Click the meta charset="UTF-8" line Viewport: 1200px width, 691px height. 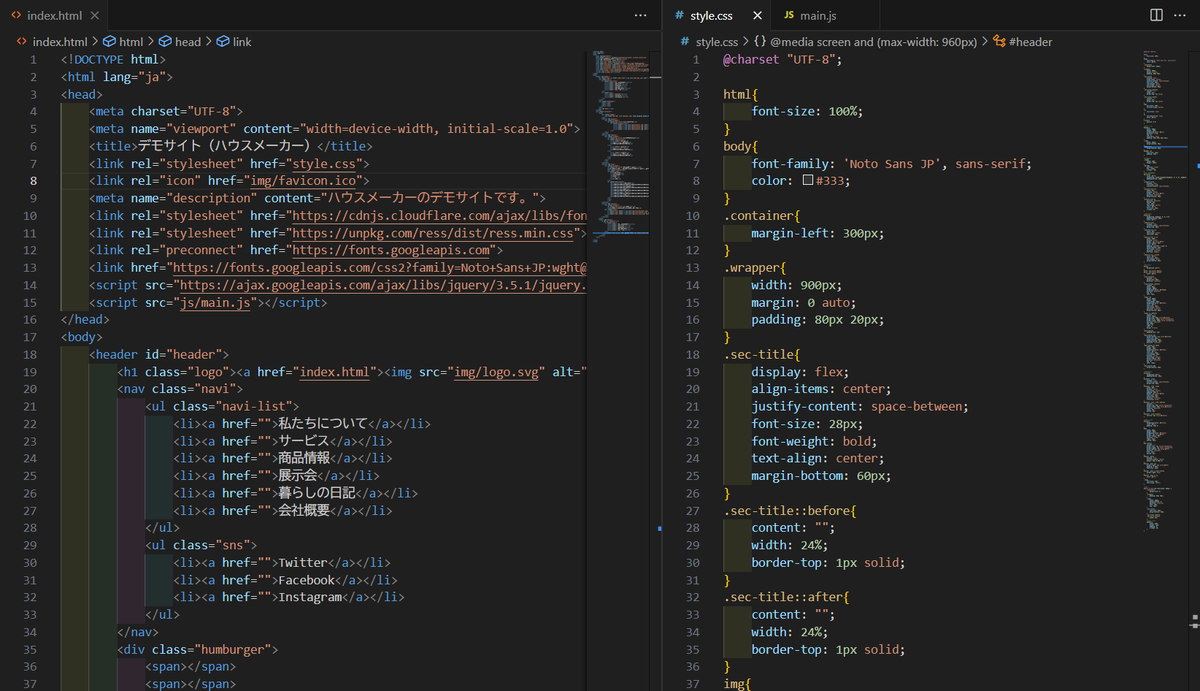point(166,112)
